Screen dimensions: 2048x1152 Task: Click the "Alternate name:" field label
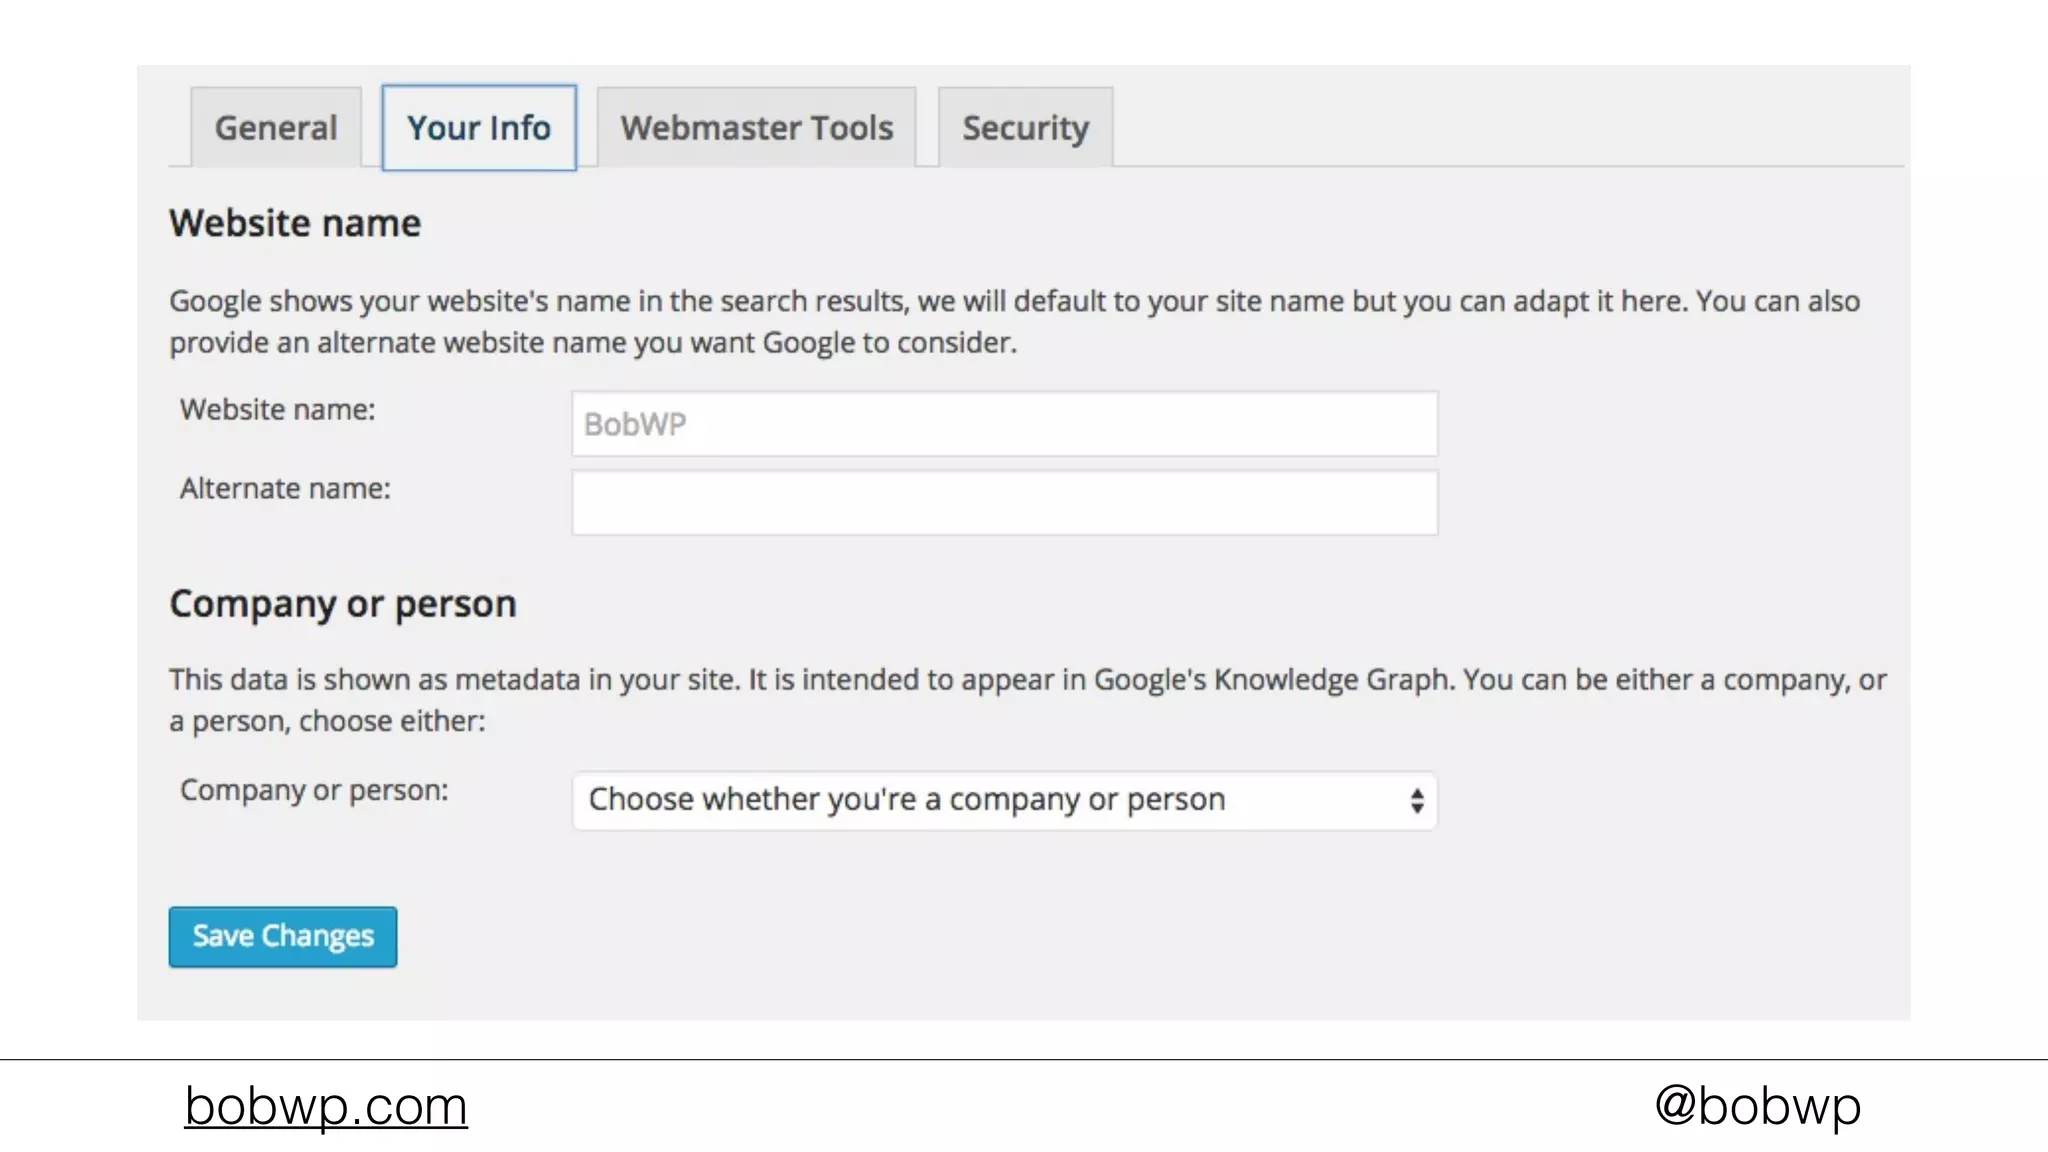point(285,489)
